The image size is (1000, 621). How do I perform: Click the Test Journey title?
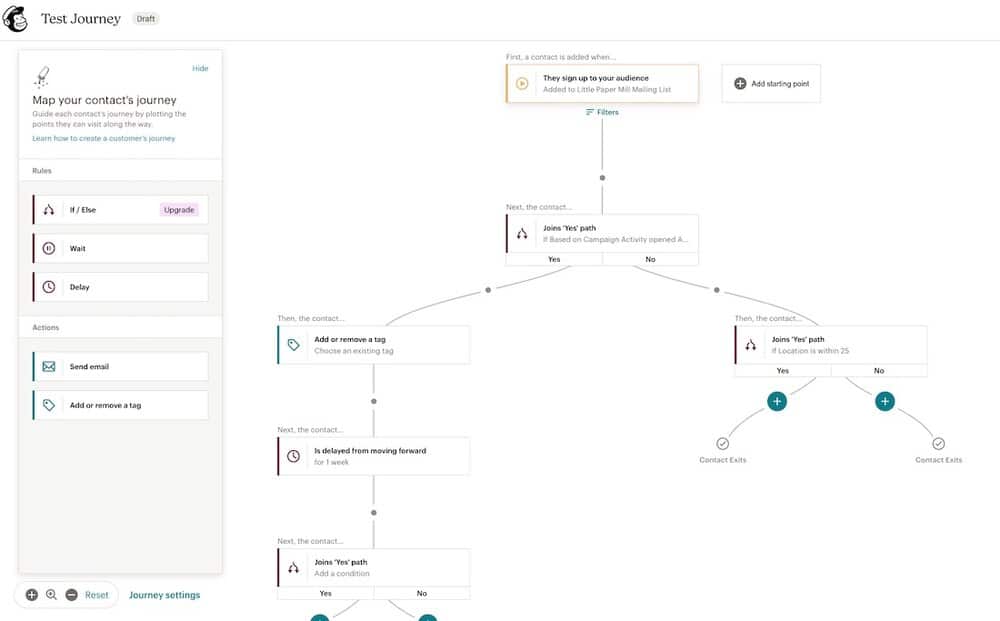(x=81, y=18)
